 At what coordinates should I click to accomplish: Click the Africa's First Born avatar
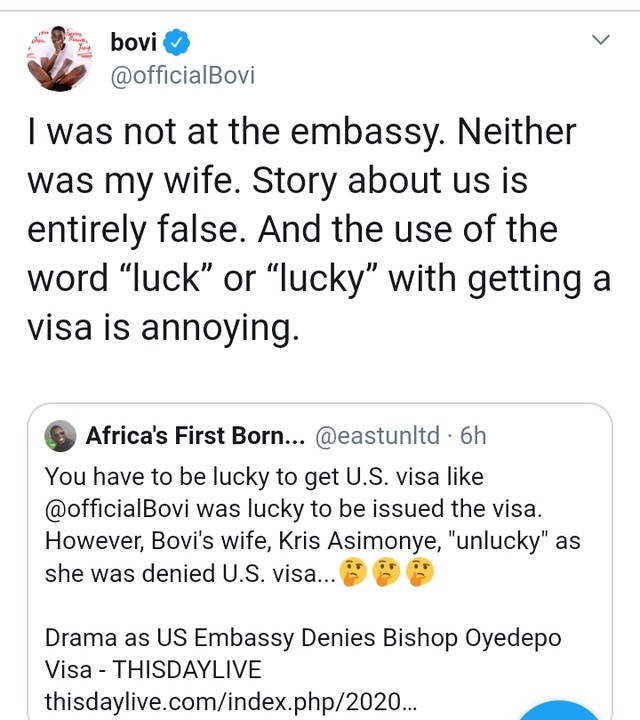tap(61, 436)
